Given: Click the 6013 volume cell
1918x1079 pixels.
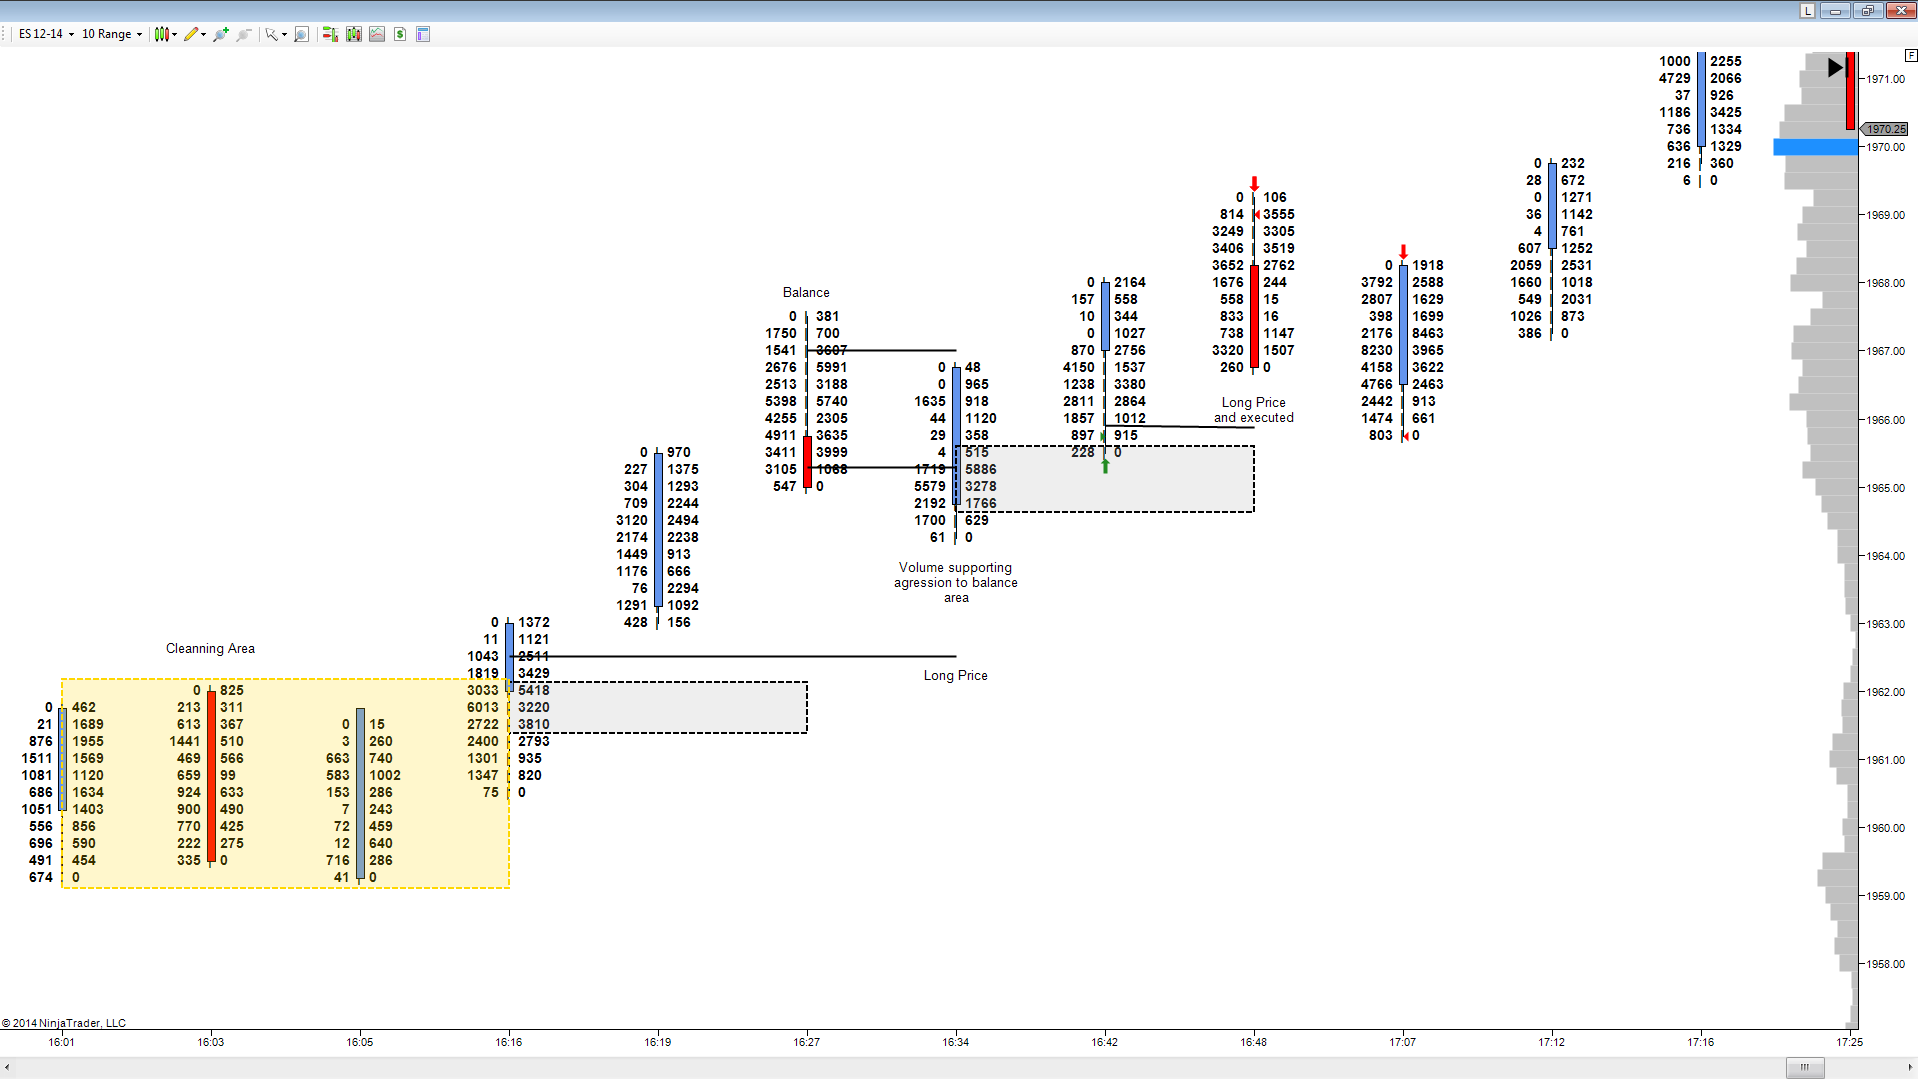Looking at the screenshot, I should (483, 707).
